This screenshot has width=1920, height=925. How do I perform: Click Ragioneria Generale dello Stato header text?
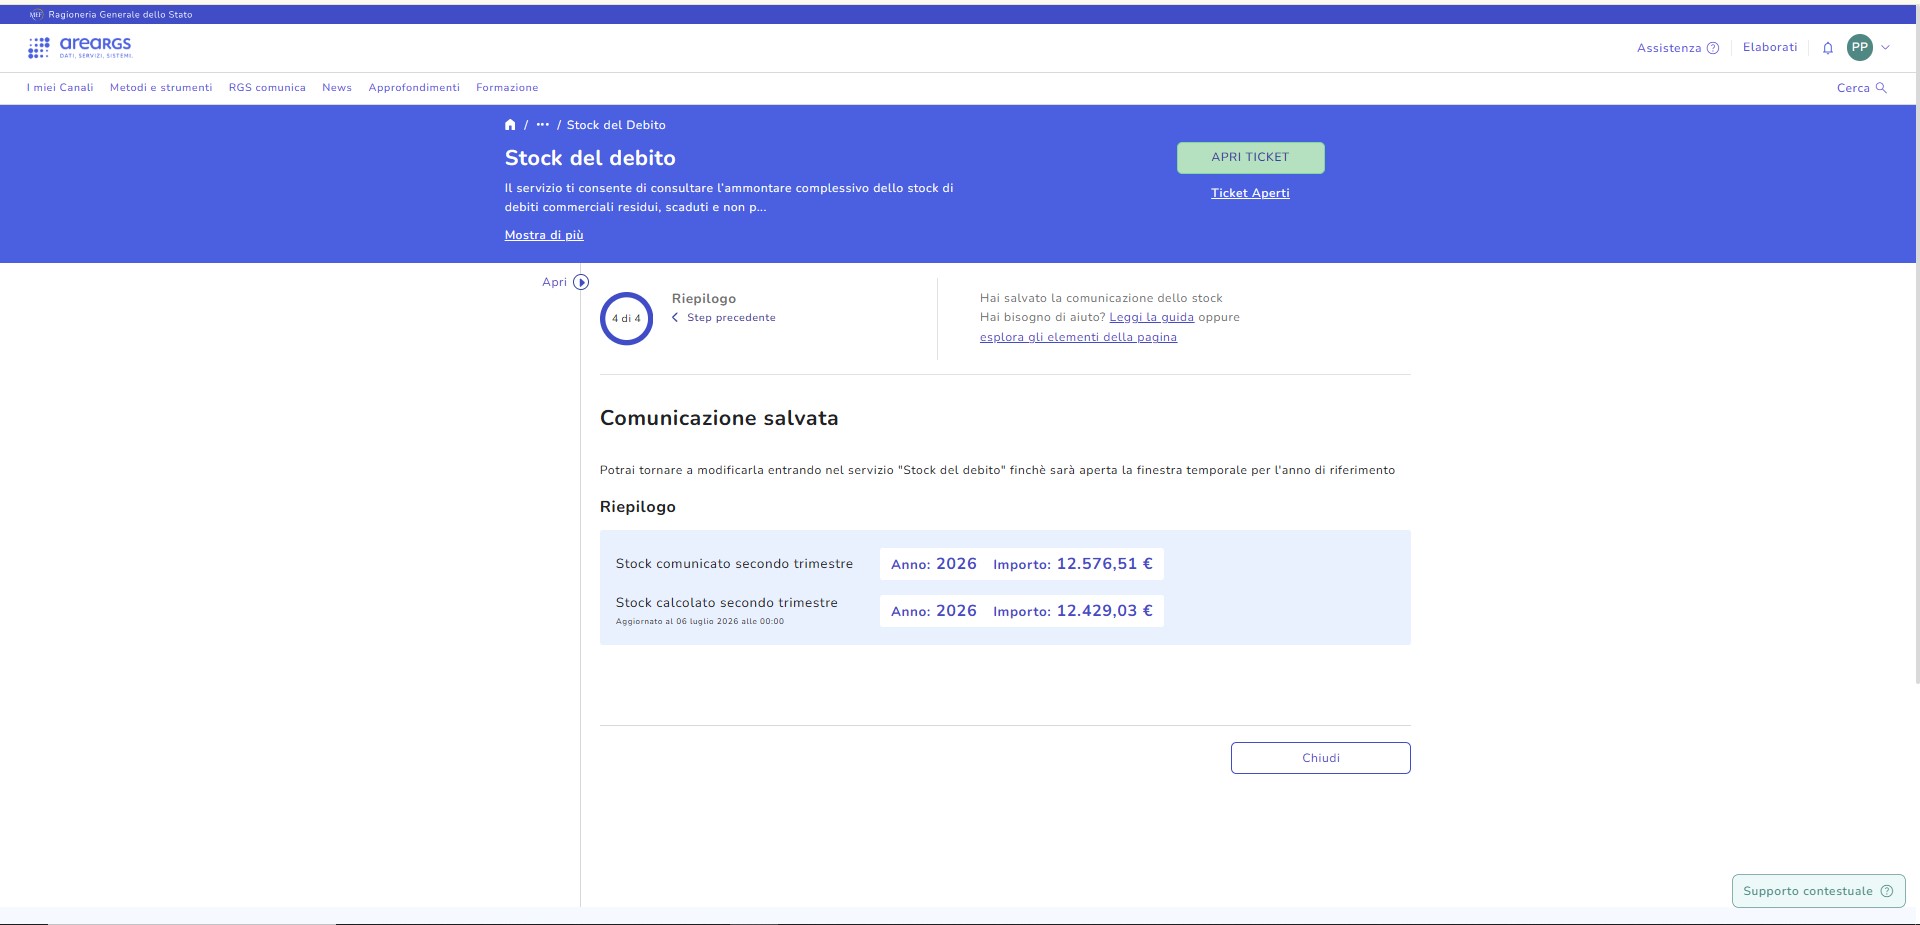(120, 15)
